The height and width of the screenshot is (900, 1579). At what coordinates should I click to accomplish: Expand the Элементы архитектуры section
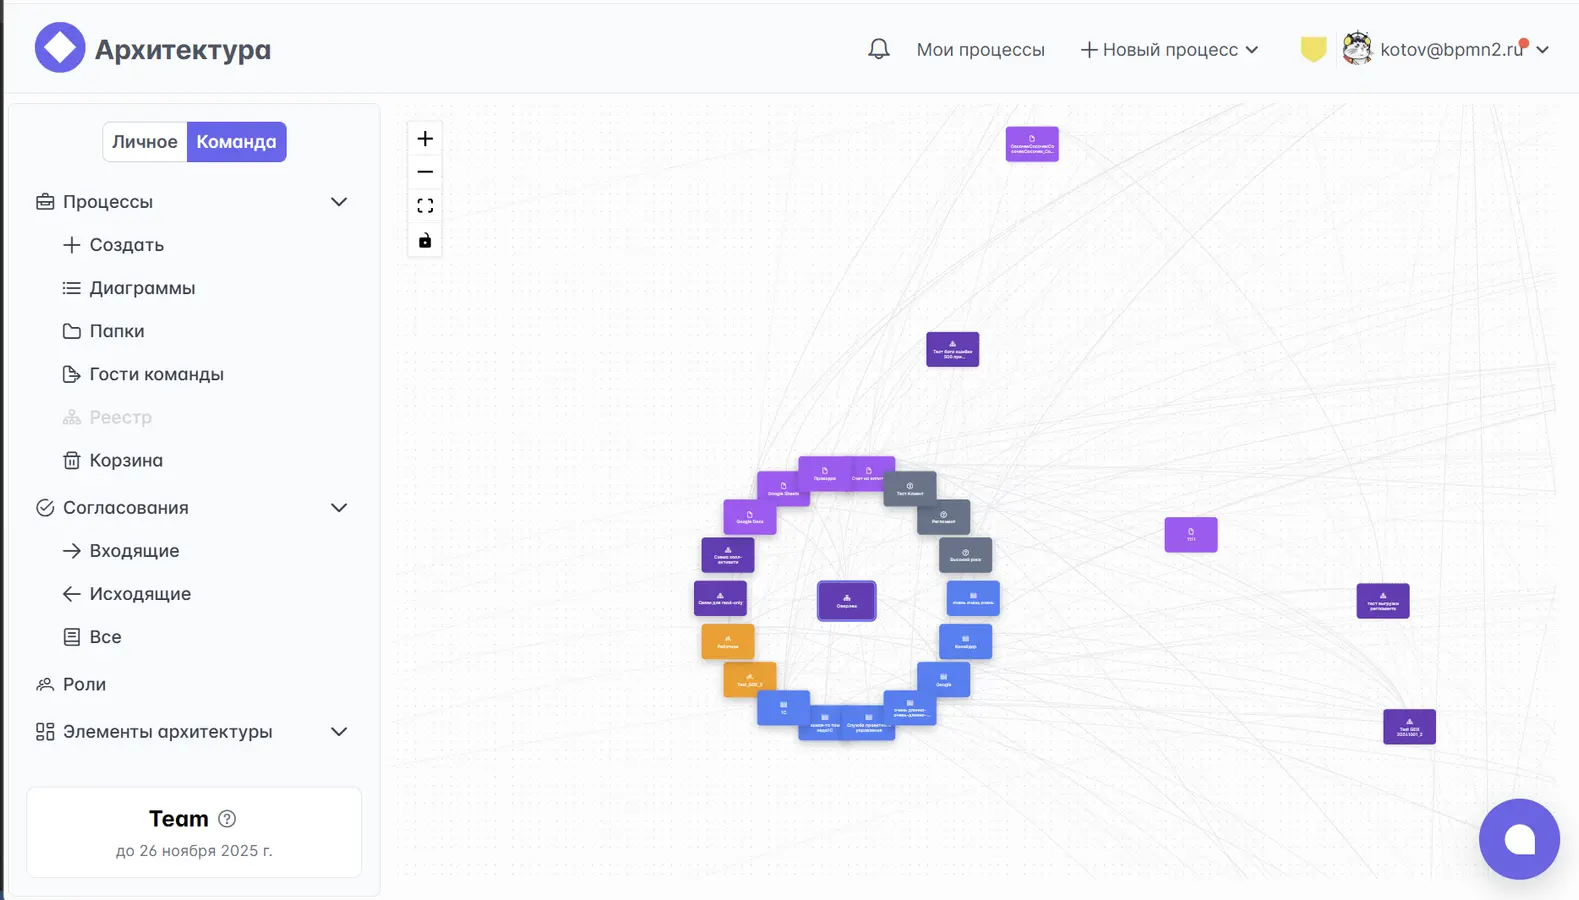click(x=339, y=732)
